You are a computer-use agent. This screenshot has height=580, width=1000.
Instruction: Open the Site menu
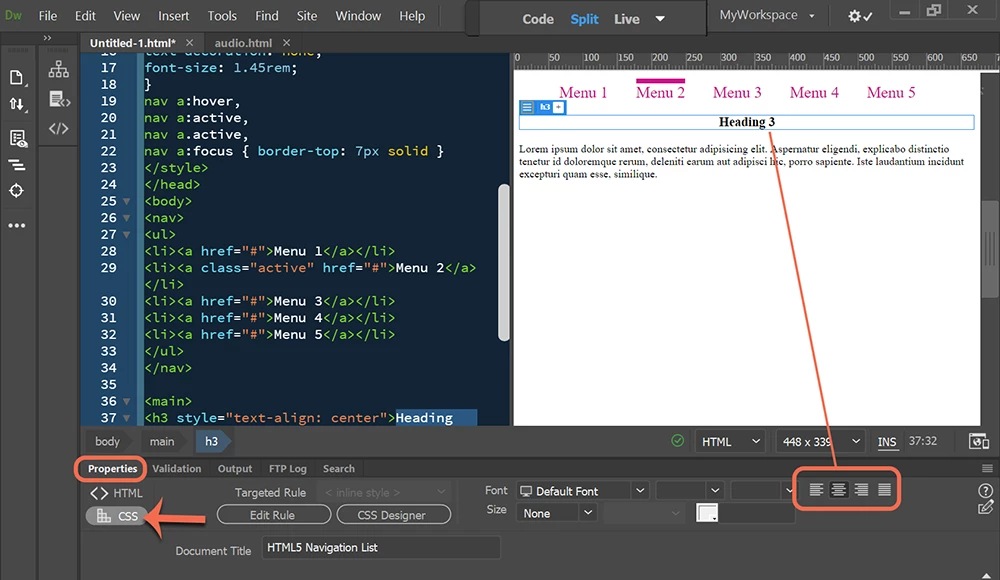tap(307, 16)
